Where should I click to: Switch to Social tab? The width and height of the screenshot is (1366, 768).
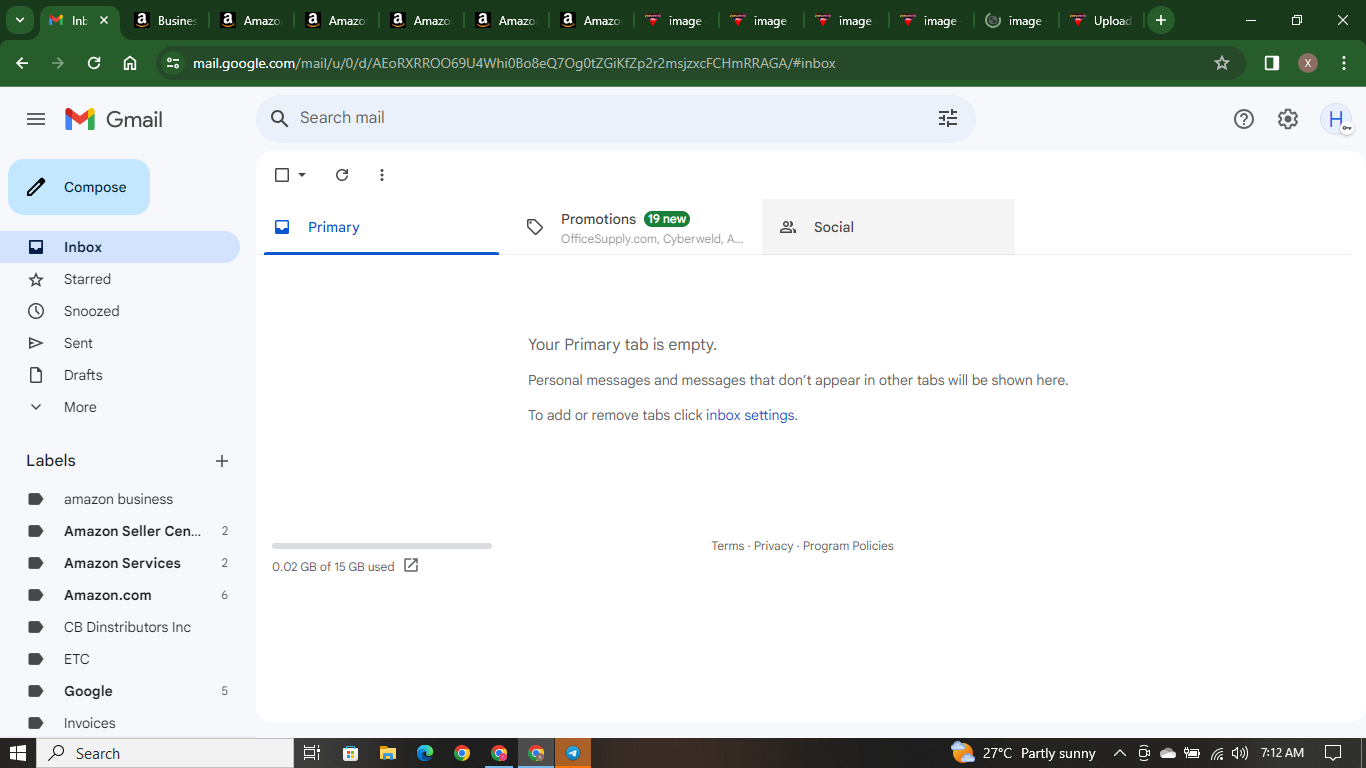(x=888, y=227)
